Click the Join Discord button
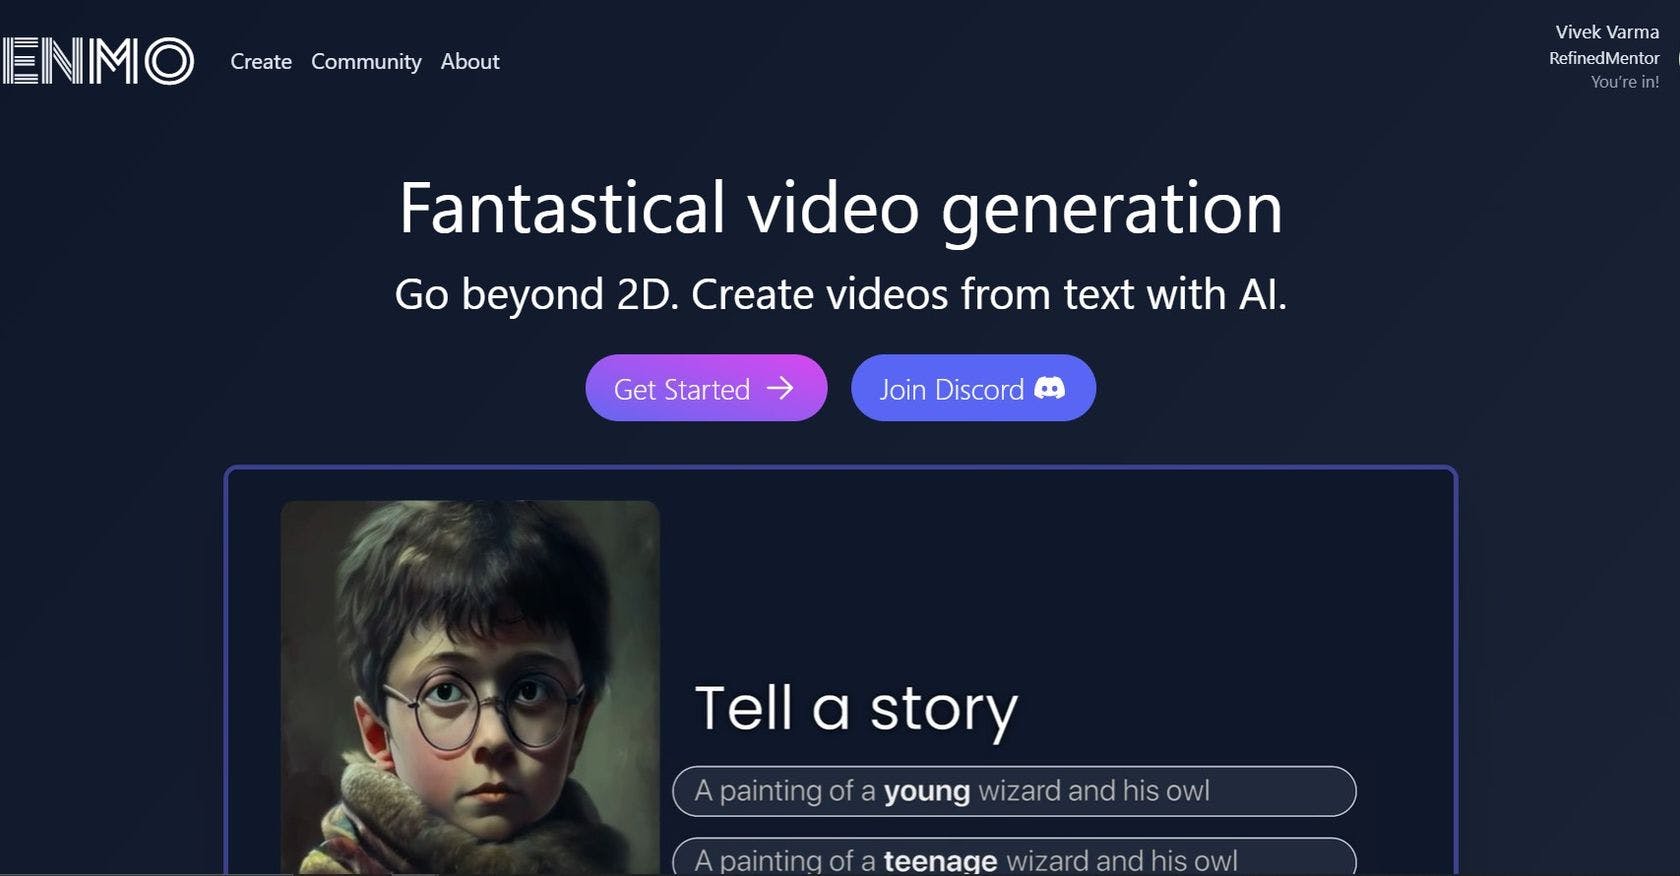 pos(973,388)
